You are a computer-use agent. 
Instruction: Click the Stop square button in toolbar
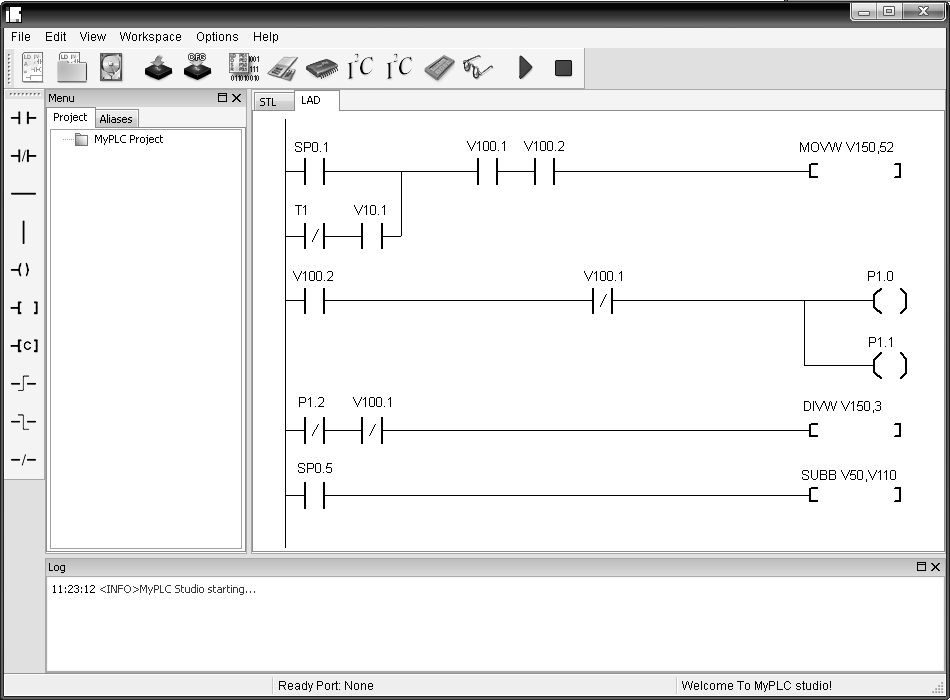[x=563, y=68]
